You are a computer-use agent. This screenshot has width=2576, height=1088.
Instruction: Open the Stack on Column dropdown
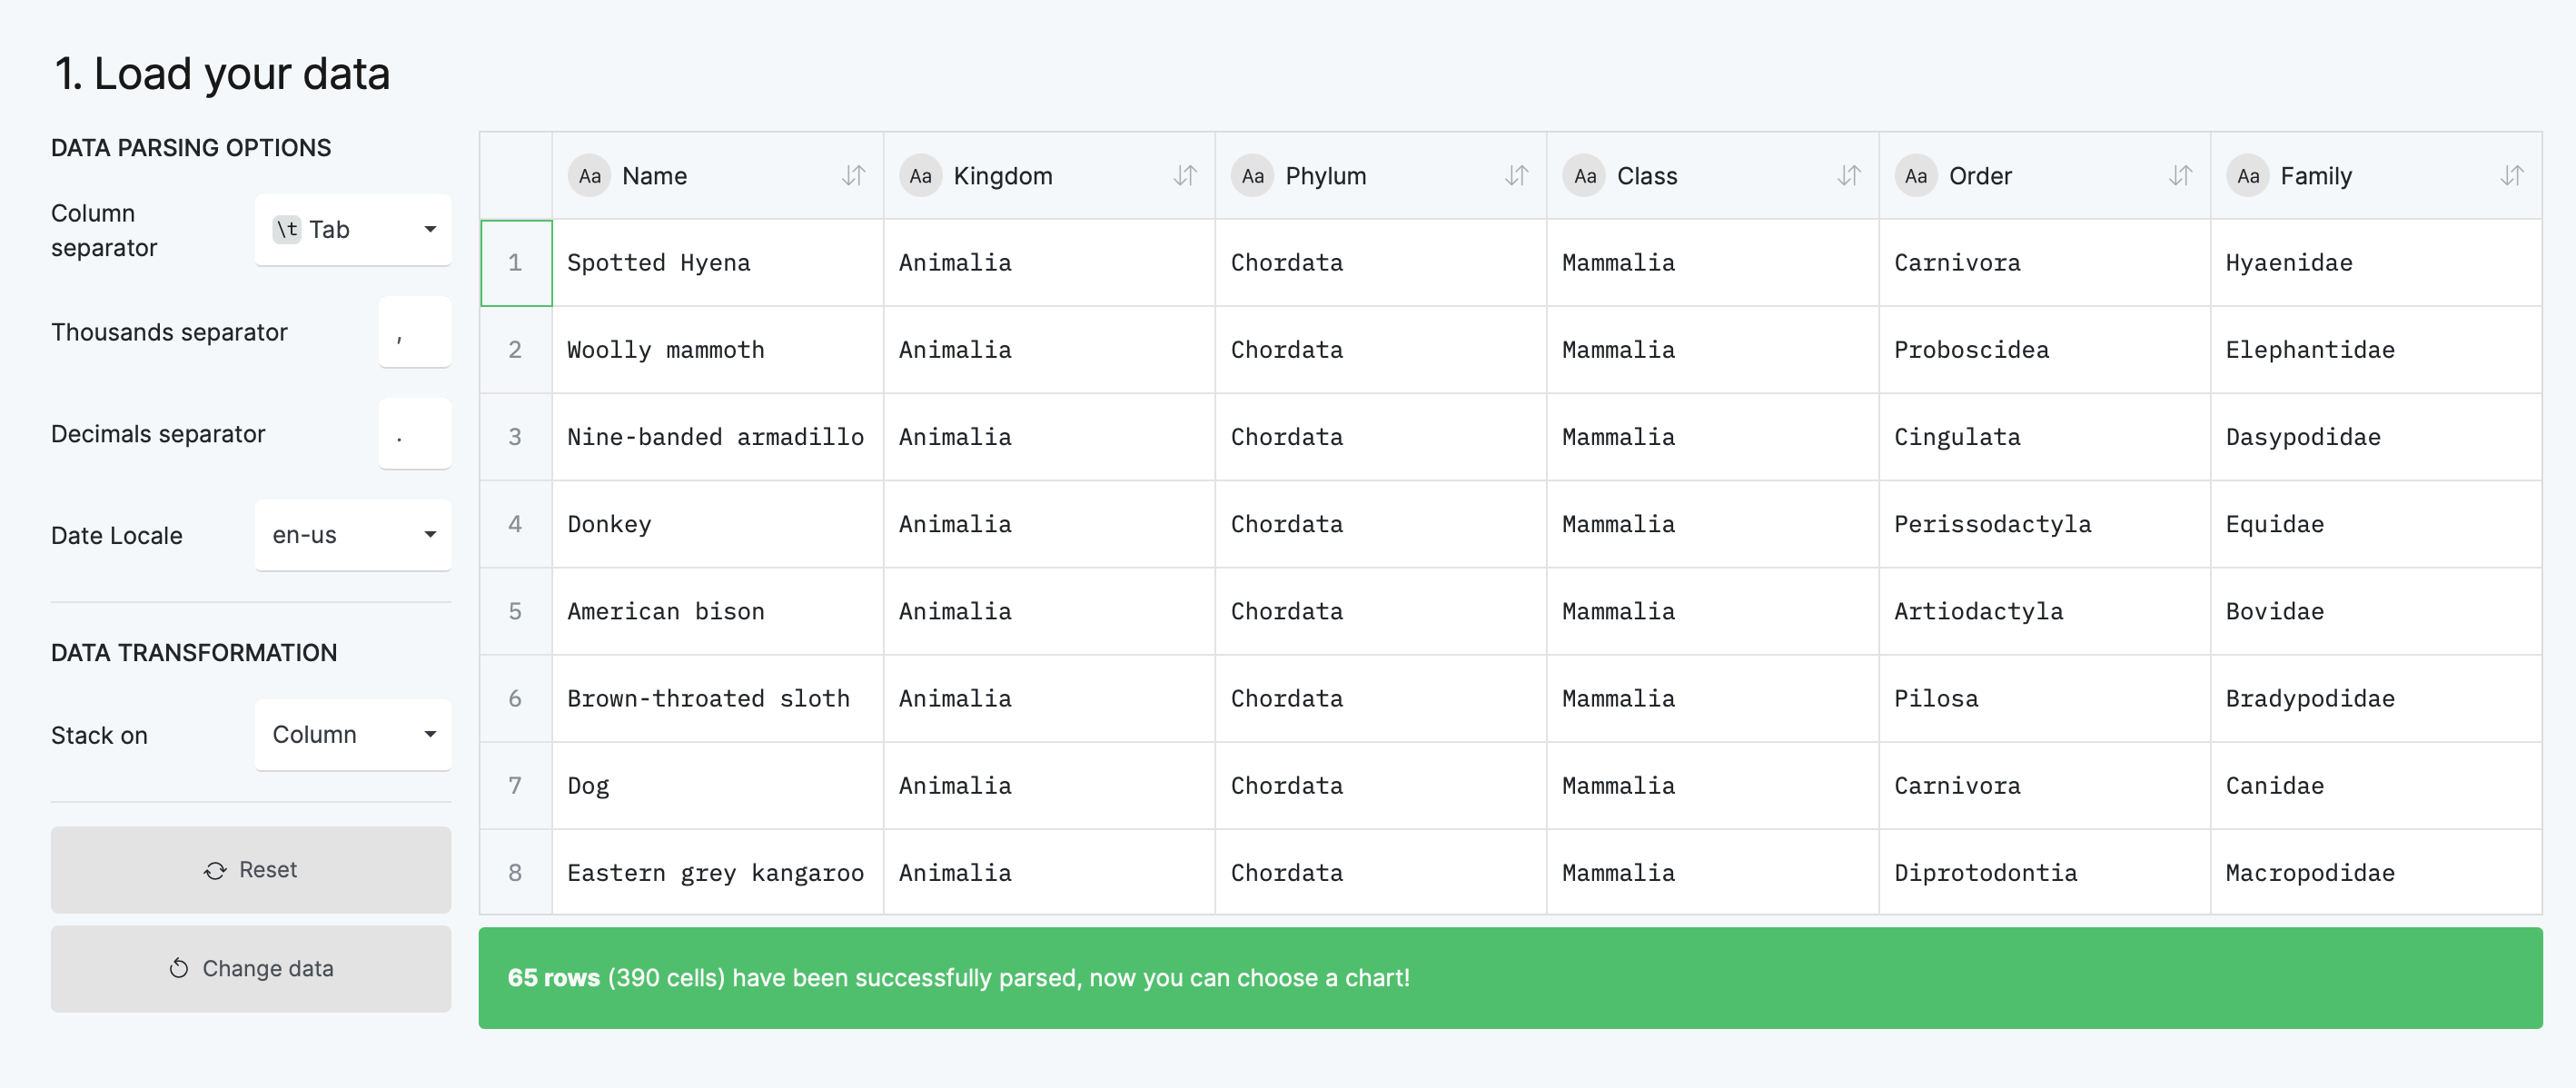pyautogui.click(x=353, y=735)
